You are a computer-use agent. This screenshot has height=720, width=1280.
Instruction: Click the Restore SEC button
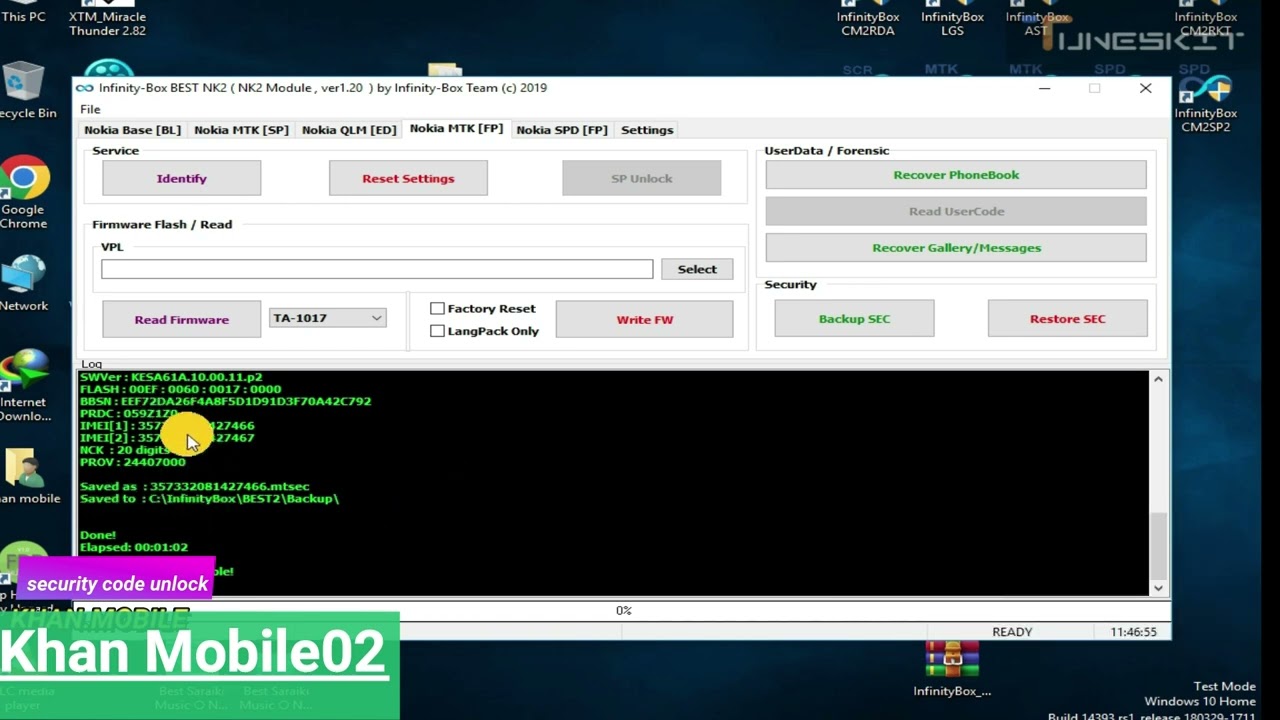(1067, 318)
